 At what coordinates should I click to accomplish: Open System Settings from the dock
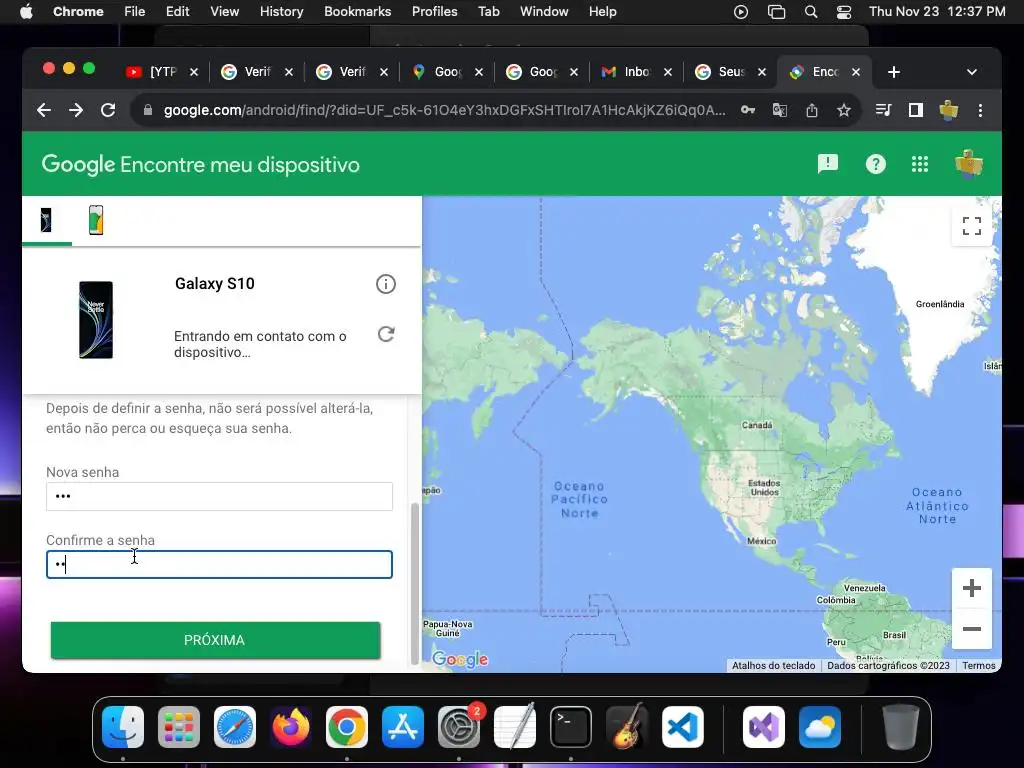point(459,727)
